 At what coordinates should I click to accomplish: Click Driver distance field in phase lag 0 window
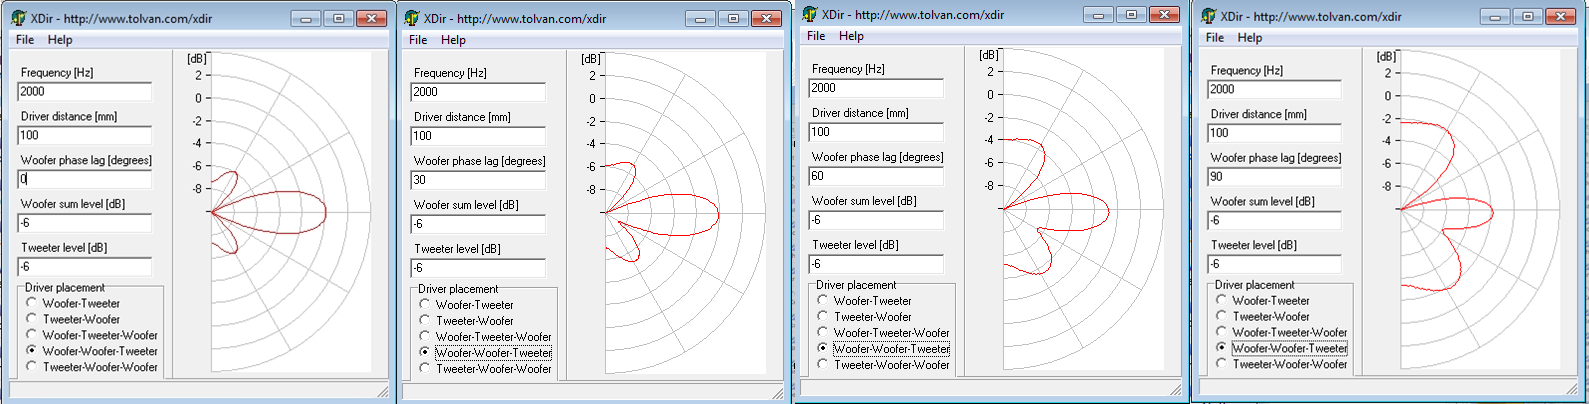tap(85, 135)
